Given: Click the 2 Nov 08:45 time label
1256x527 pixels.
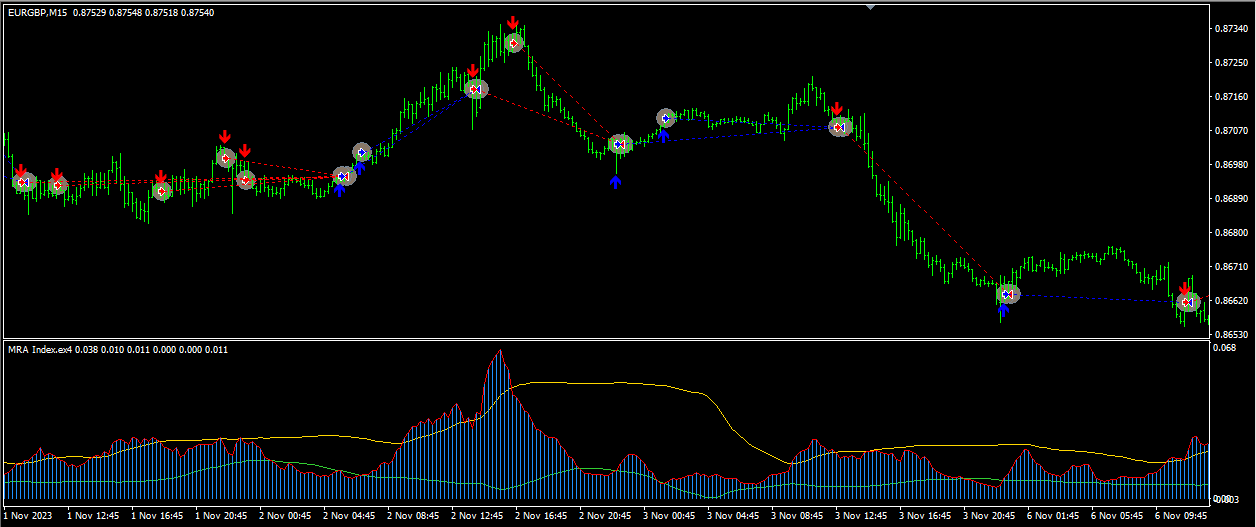Looking at the screenshot, I should coord(413,516).
